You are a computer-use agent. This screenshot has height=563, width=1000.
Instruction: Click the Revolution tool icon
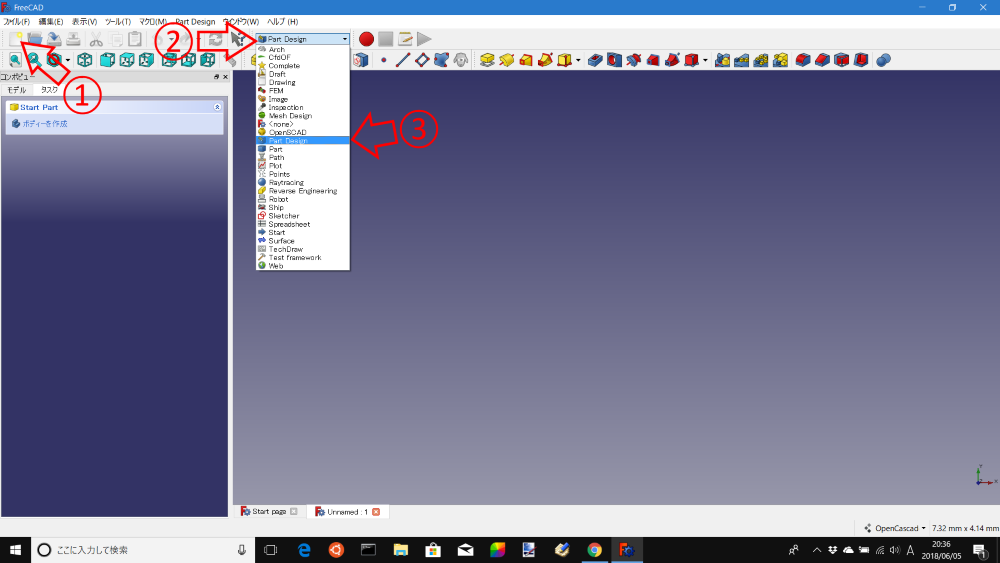pyautogui.click(x=506, y=60)
